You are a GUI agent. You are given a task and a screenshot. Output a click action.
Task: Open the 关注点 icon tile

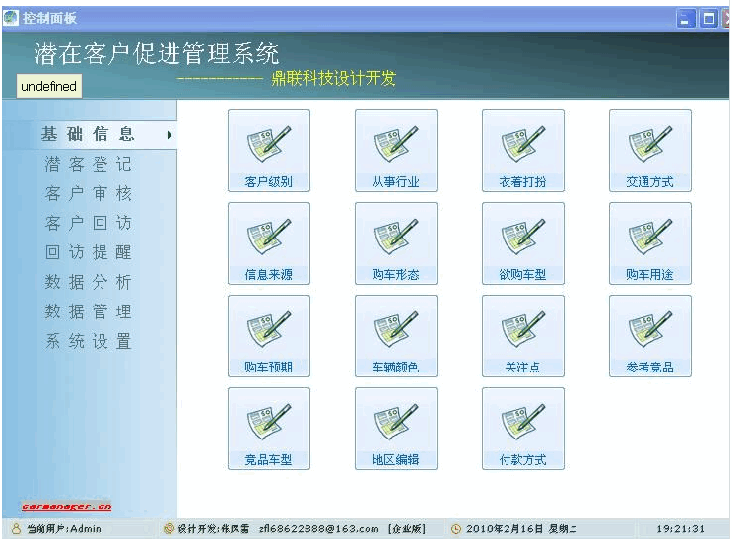(523, 336)
